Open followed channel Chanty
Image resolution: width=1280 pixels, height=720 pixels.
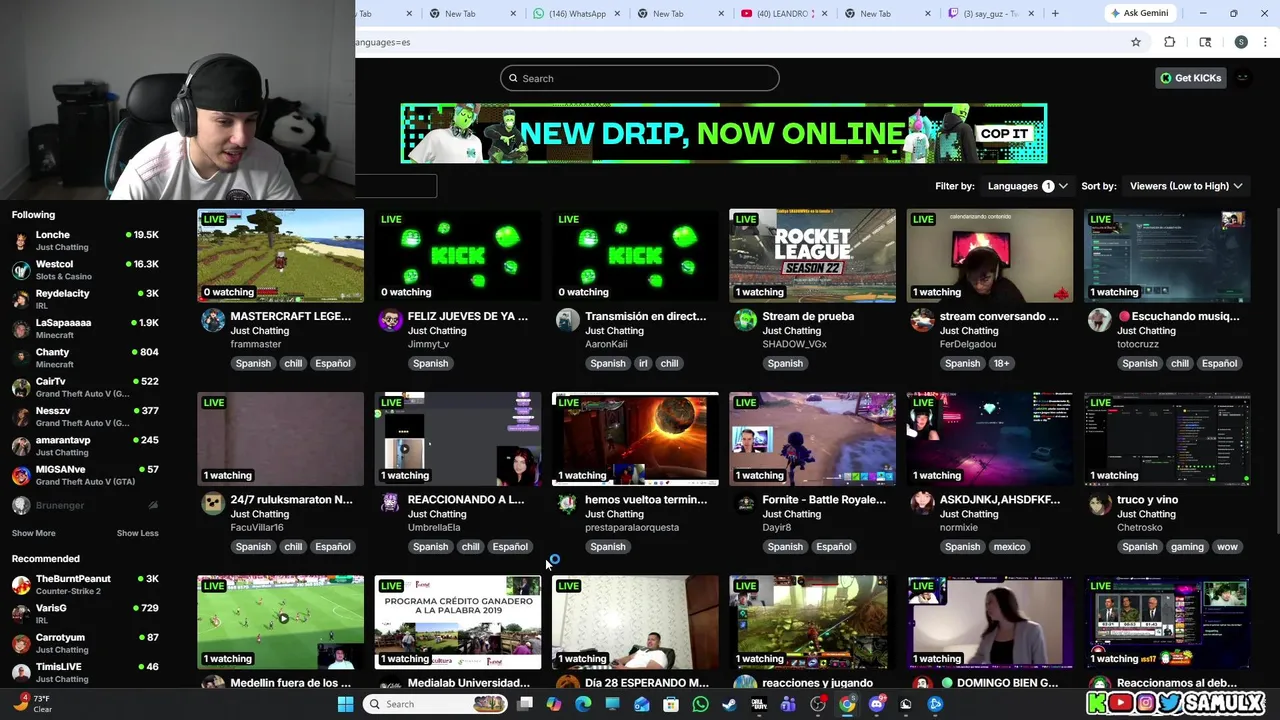point(85,358)
